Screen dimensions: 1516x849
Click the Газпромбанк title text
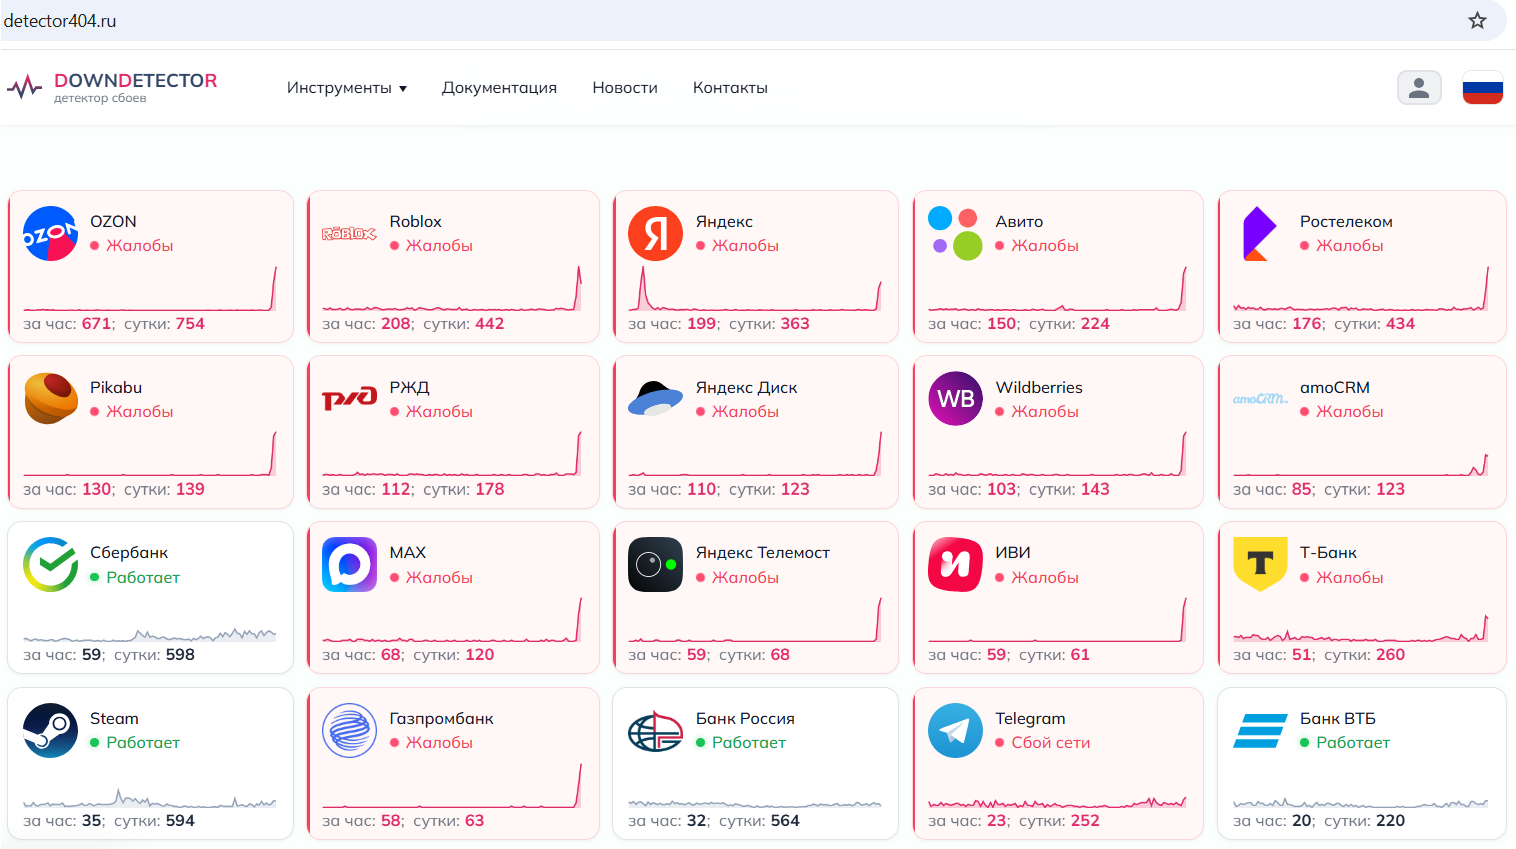441,718
